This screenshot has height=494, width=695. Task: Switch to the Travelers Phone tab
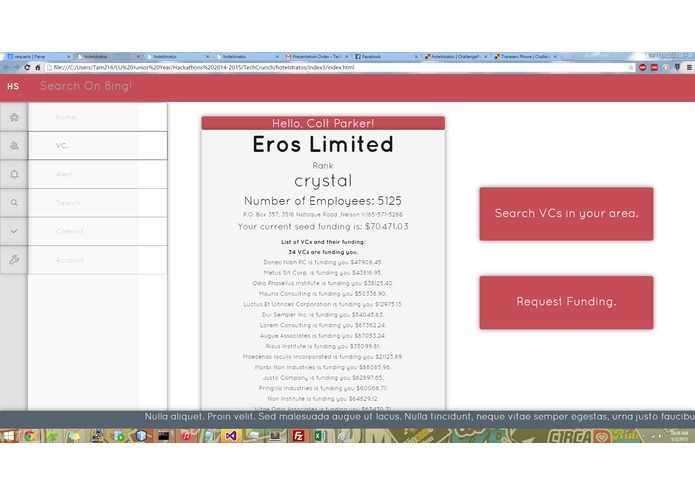tap(525, 57)
